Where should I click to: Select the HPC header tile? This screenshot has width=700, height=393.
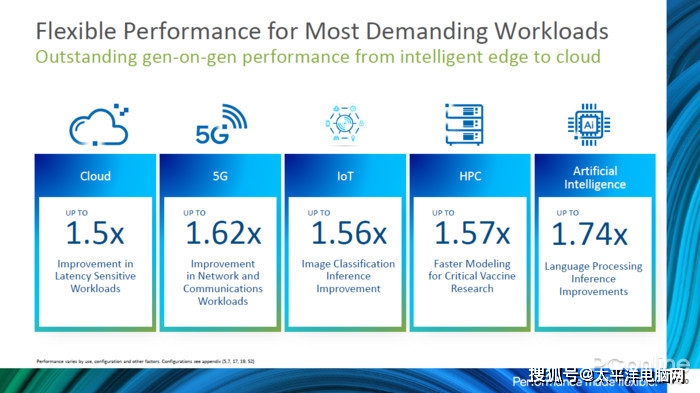(x=470, y=176)
